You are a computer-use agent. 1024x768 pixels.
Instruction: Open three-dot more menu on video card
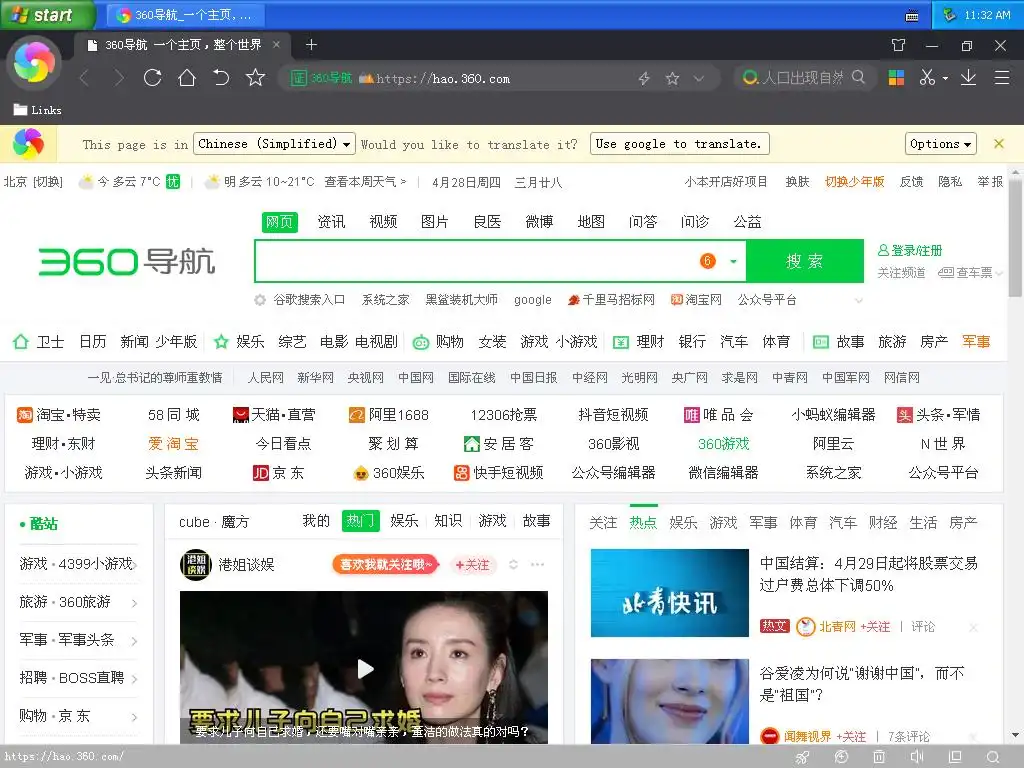[537, 564]
